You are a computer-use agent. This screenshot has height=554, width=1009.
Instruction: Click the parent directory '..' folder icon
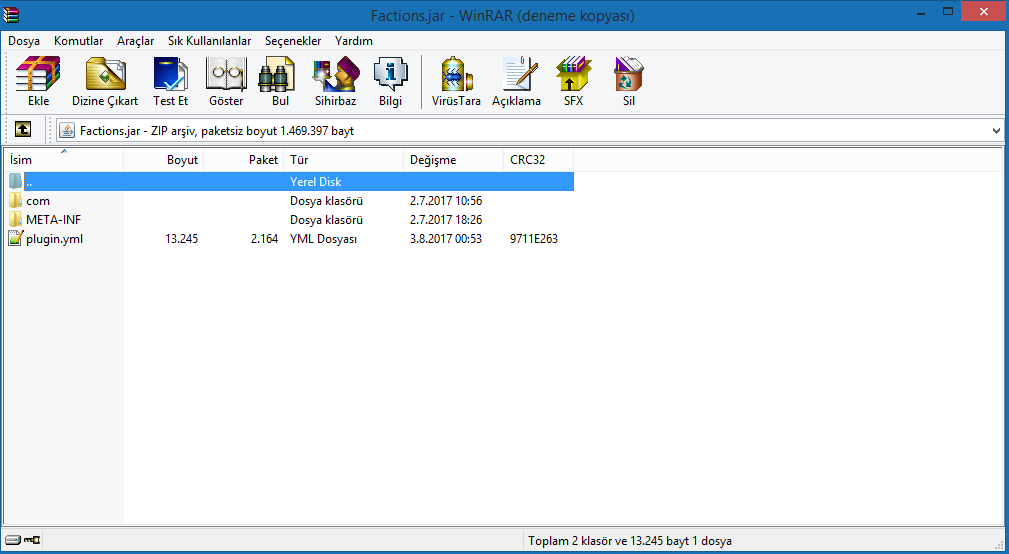[x=15, y=181]
